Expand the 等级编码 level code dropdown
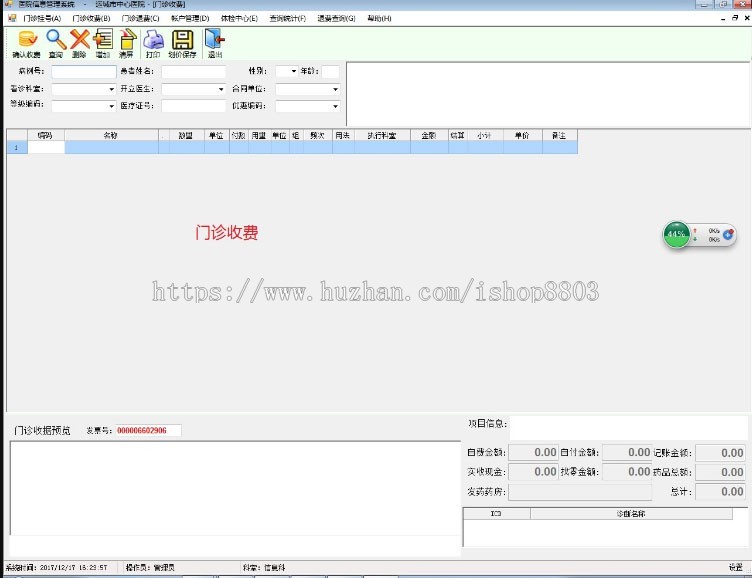This screenshot has width=752, height=578. [111, 106]
